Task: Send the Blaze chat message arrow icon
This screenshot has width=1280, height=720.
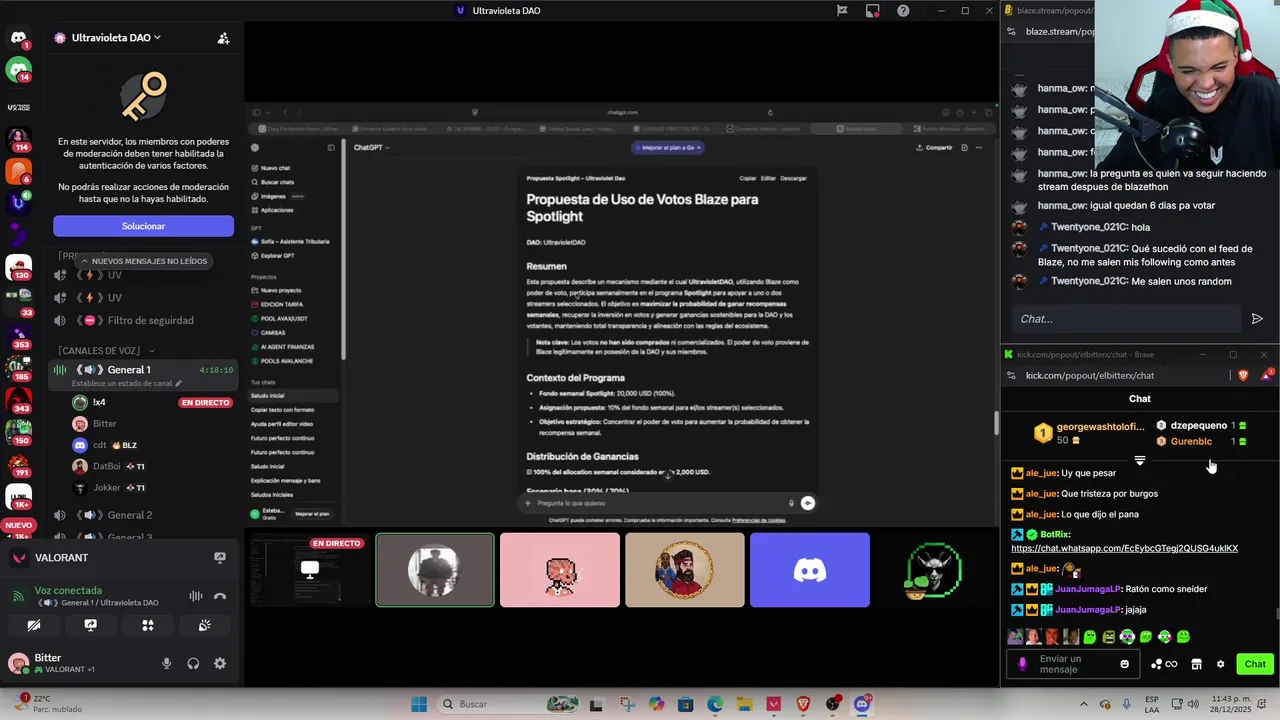Action: [1257, 319]
